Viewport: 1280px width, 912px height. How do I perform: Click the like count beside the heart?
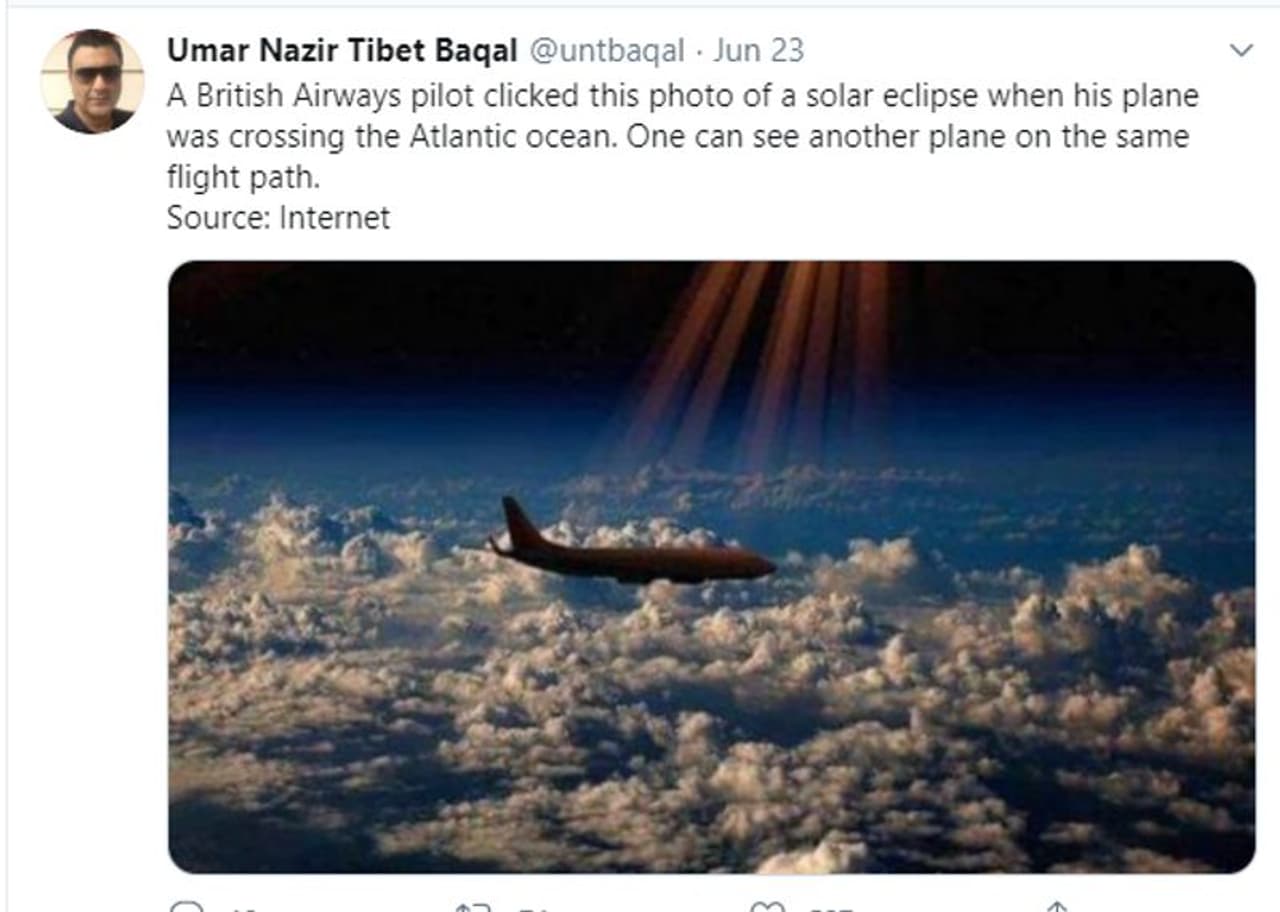pyautogui.click(x=830, y=909)
